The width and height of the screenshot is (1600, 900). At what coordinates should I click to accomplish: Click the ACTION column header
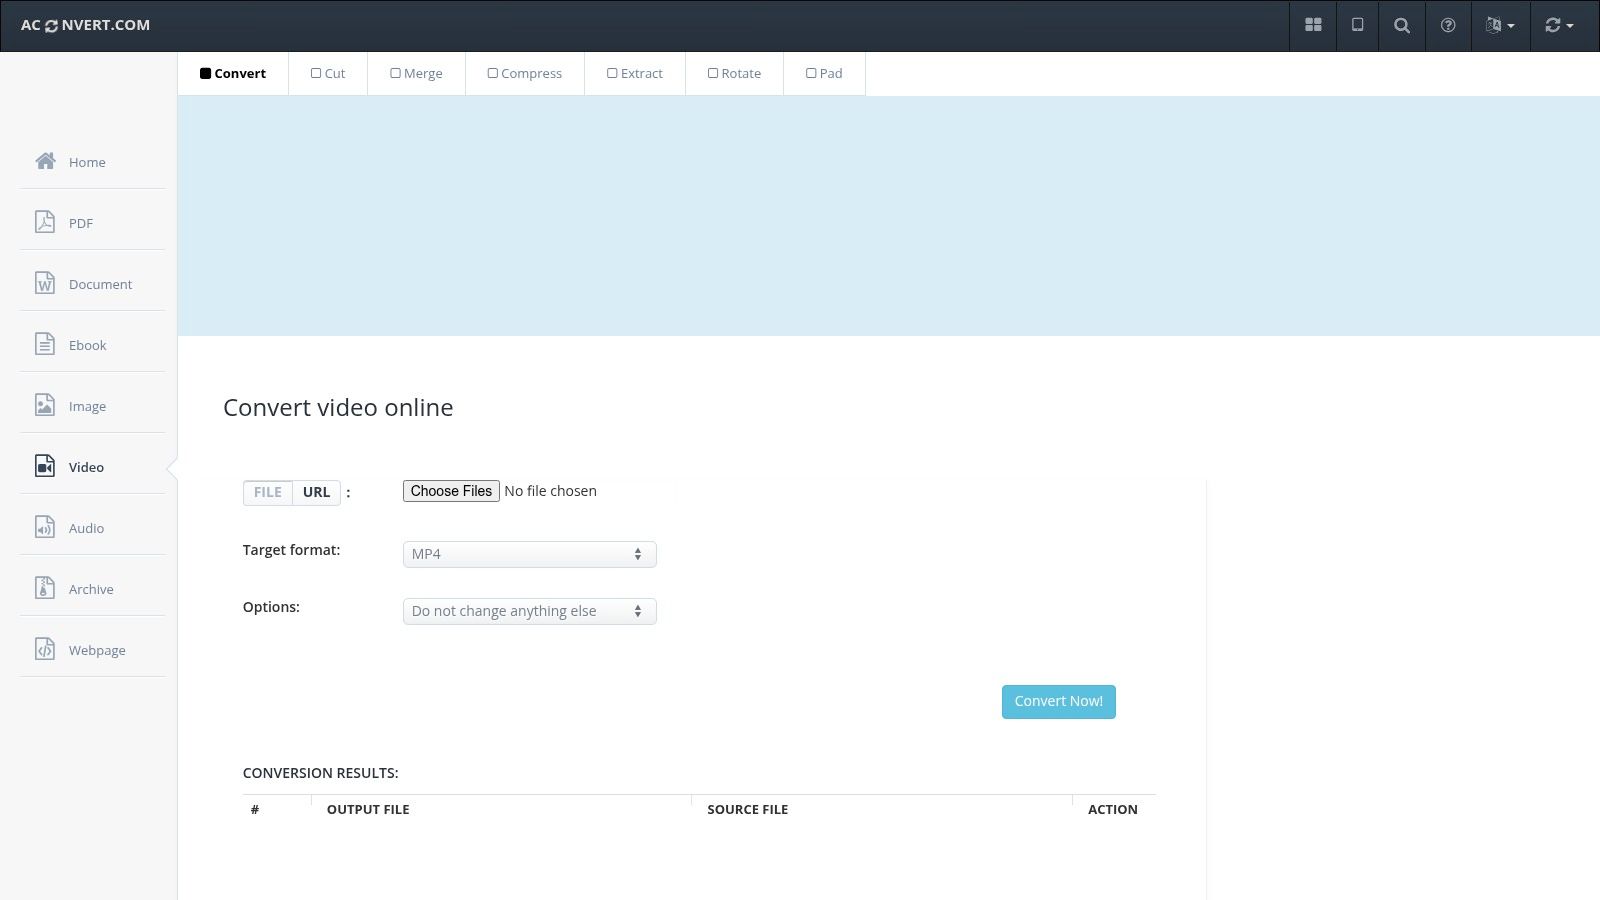click(1113, 809)
